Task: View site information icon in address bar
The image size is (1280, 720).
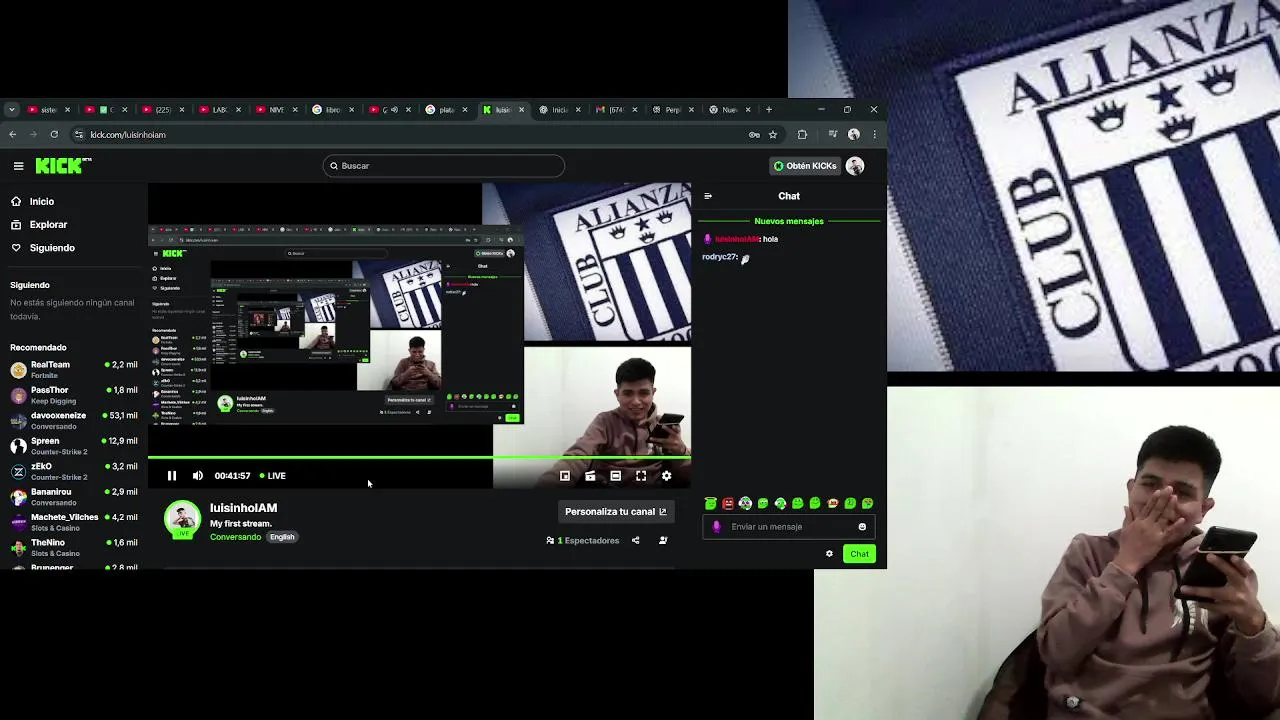Action: (x=79, y=134)
